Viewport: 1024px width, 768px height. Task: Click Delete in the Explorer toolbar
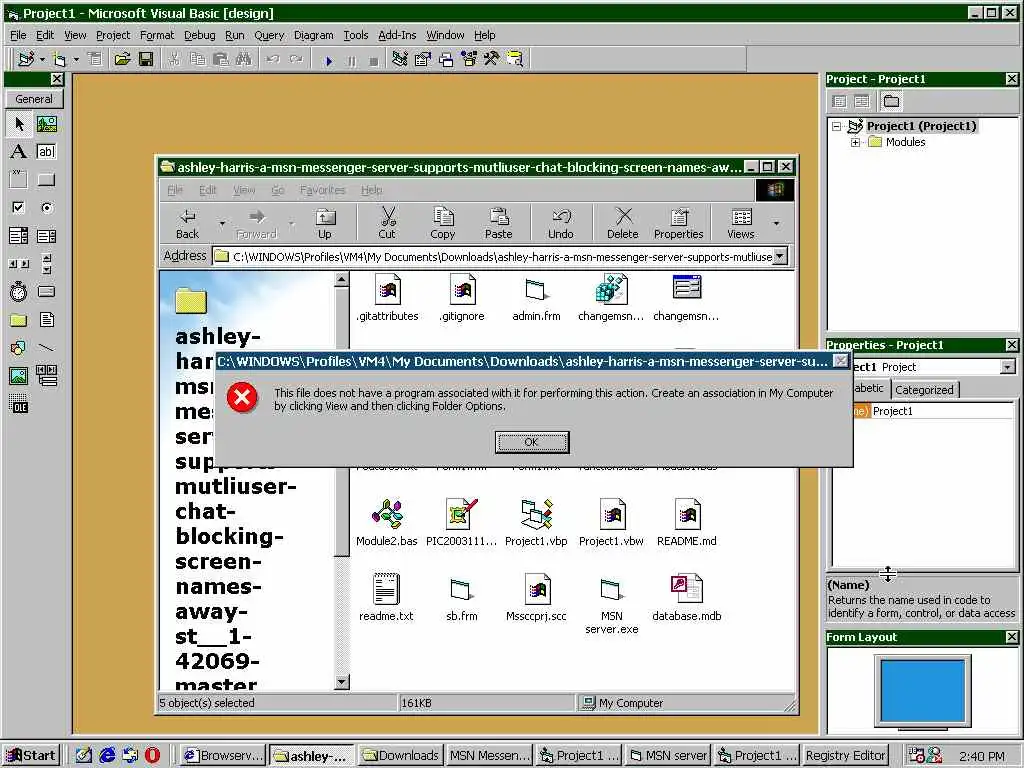[x=622, y=223]
